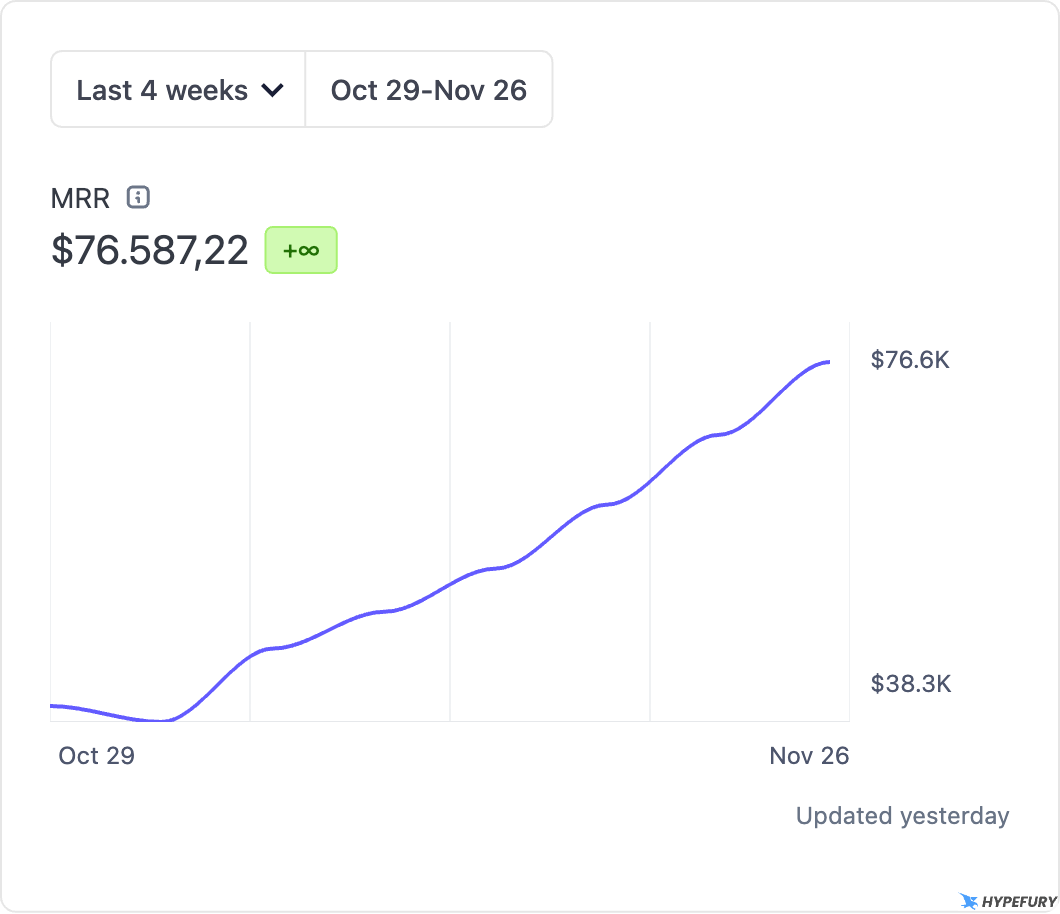Click the first vertical gridline in the chart
This screenshot has width=1060, height=914.
tap(250, 500)
